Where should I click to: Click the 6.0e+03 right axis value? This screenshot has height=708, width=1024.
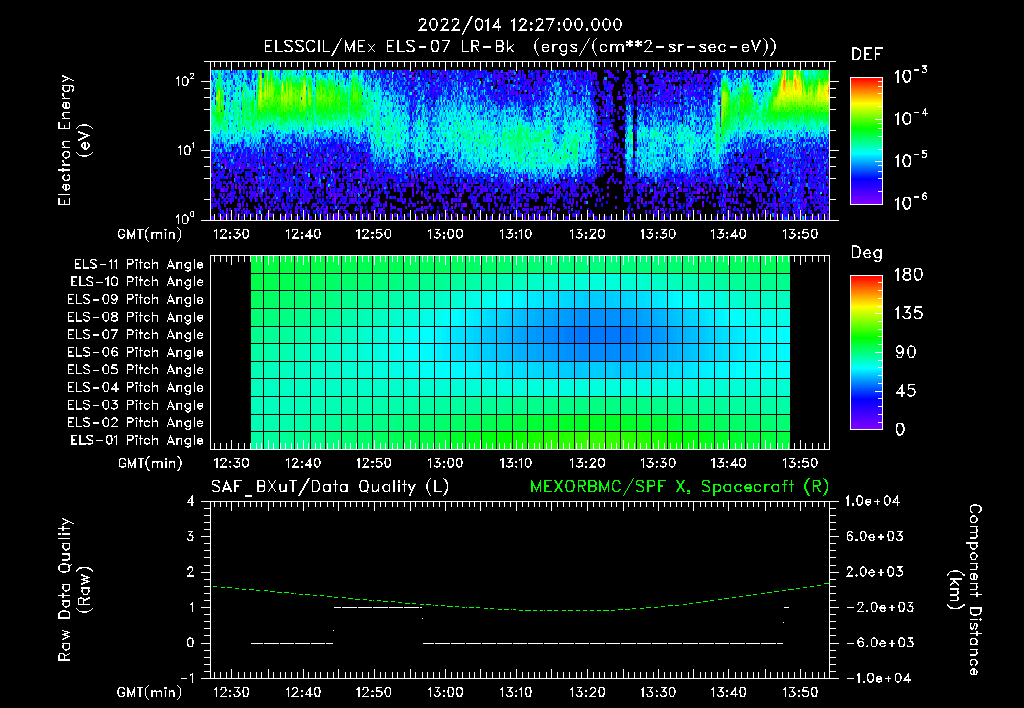point(876,536)
